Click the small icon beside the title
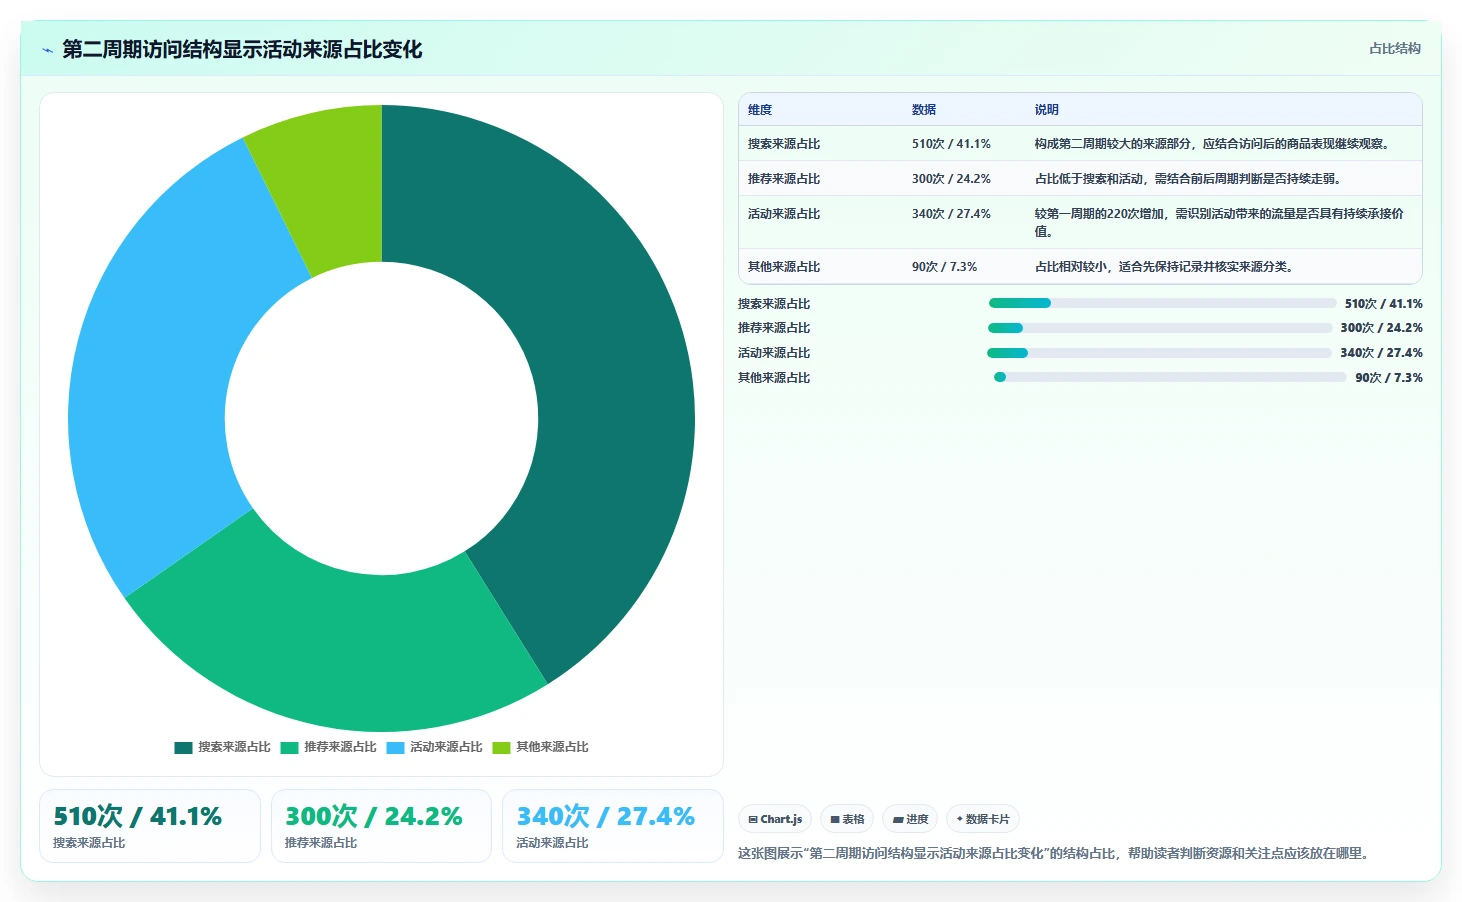The image size is (1462, 902). pyautogui.click(x=47, y=50)
